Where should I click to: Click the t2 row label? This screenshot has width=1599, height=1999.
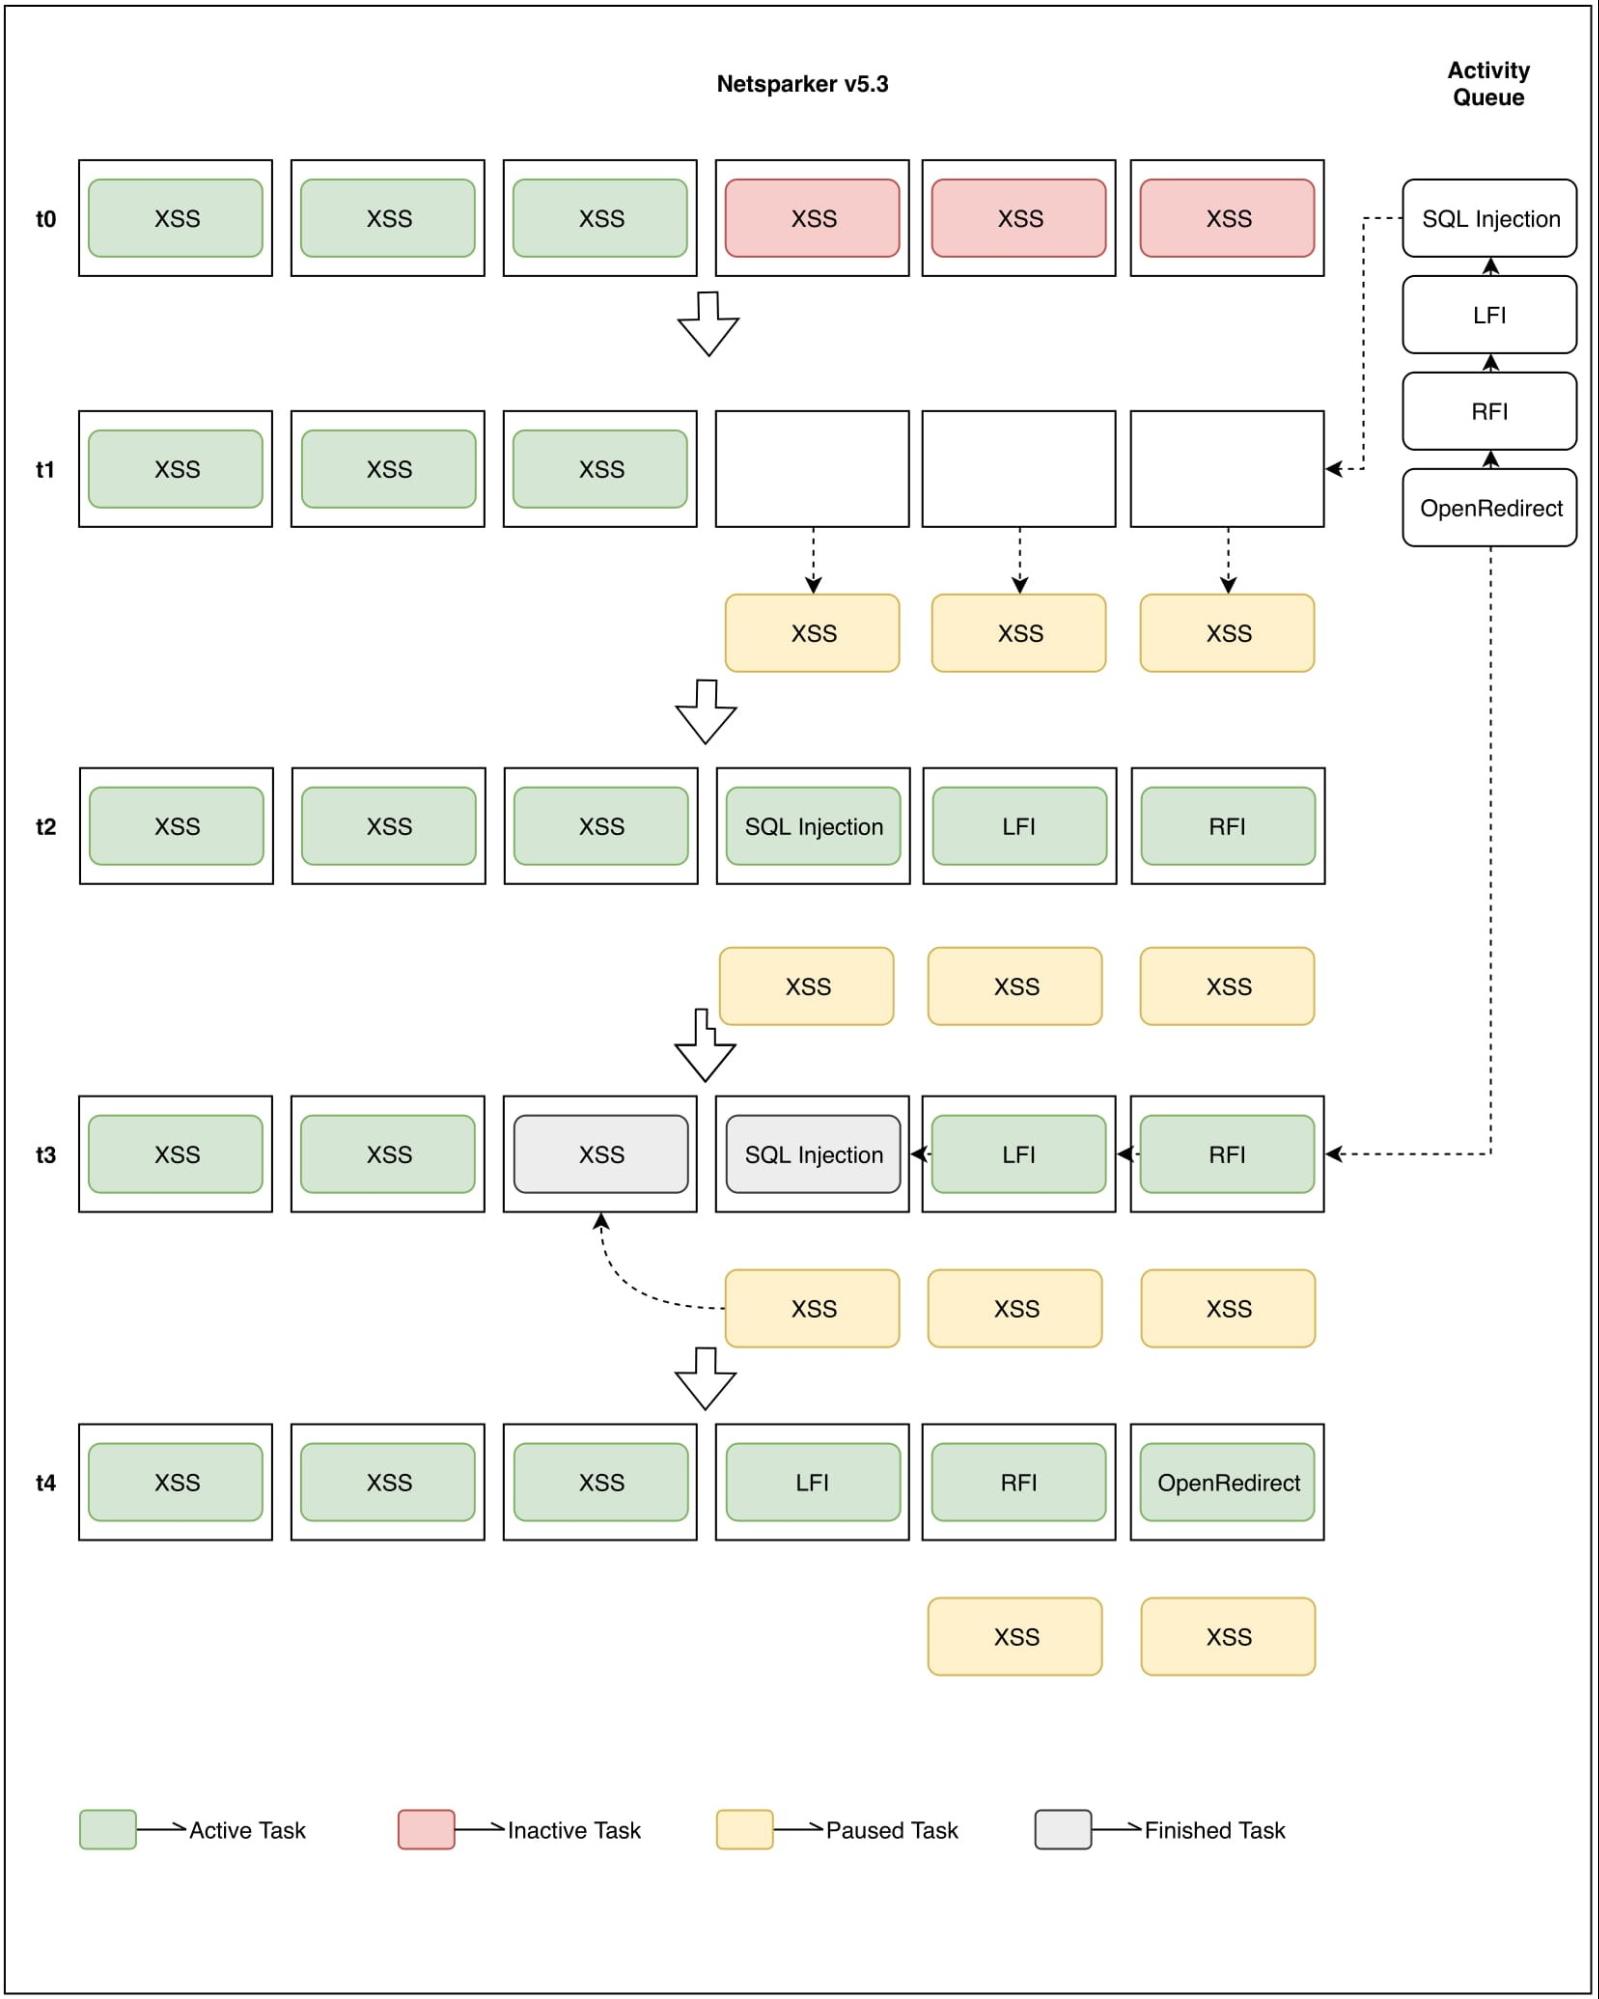click(46, 826)
